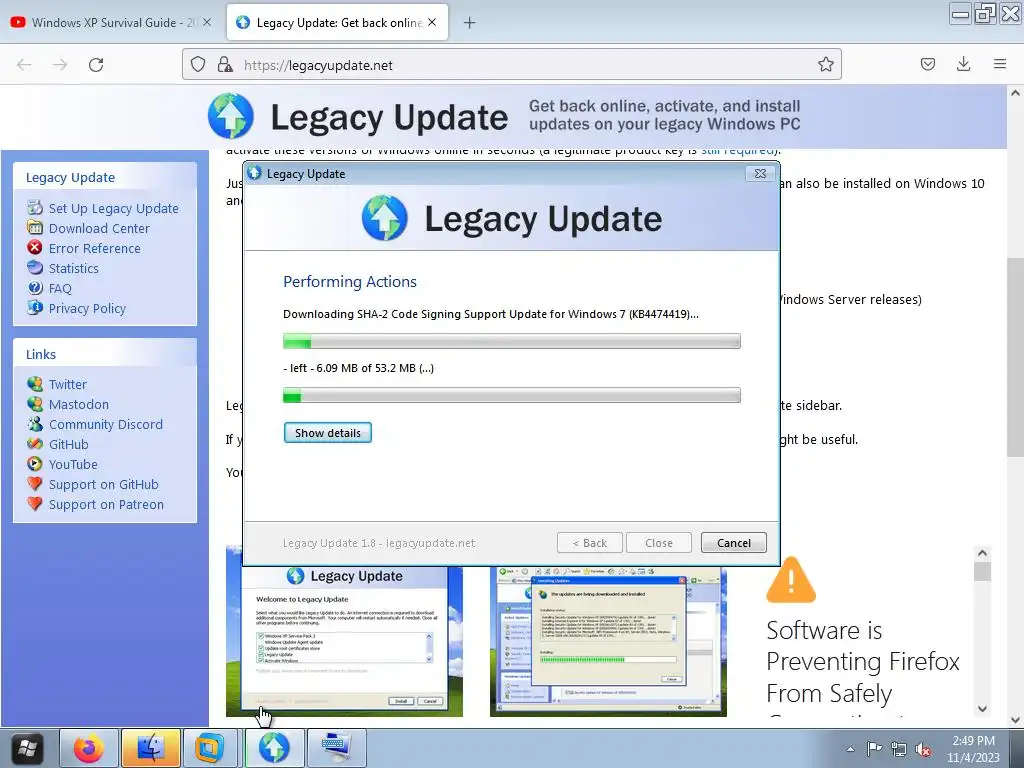1024x768 pixels.
Task: Open the GitHub link
Action: click(x=69, y=445)
